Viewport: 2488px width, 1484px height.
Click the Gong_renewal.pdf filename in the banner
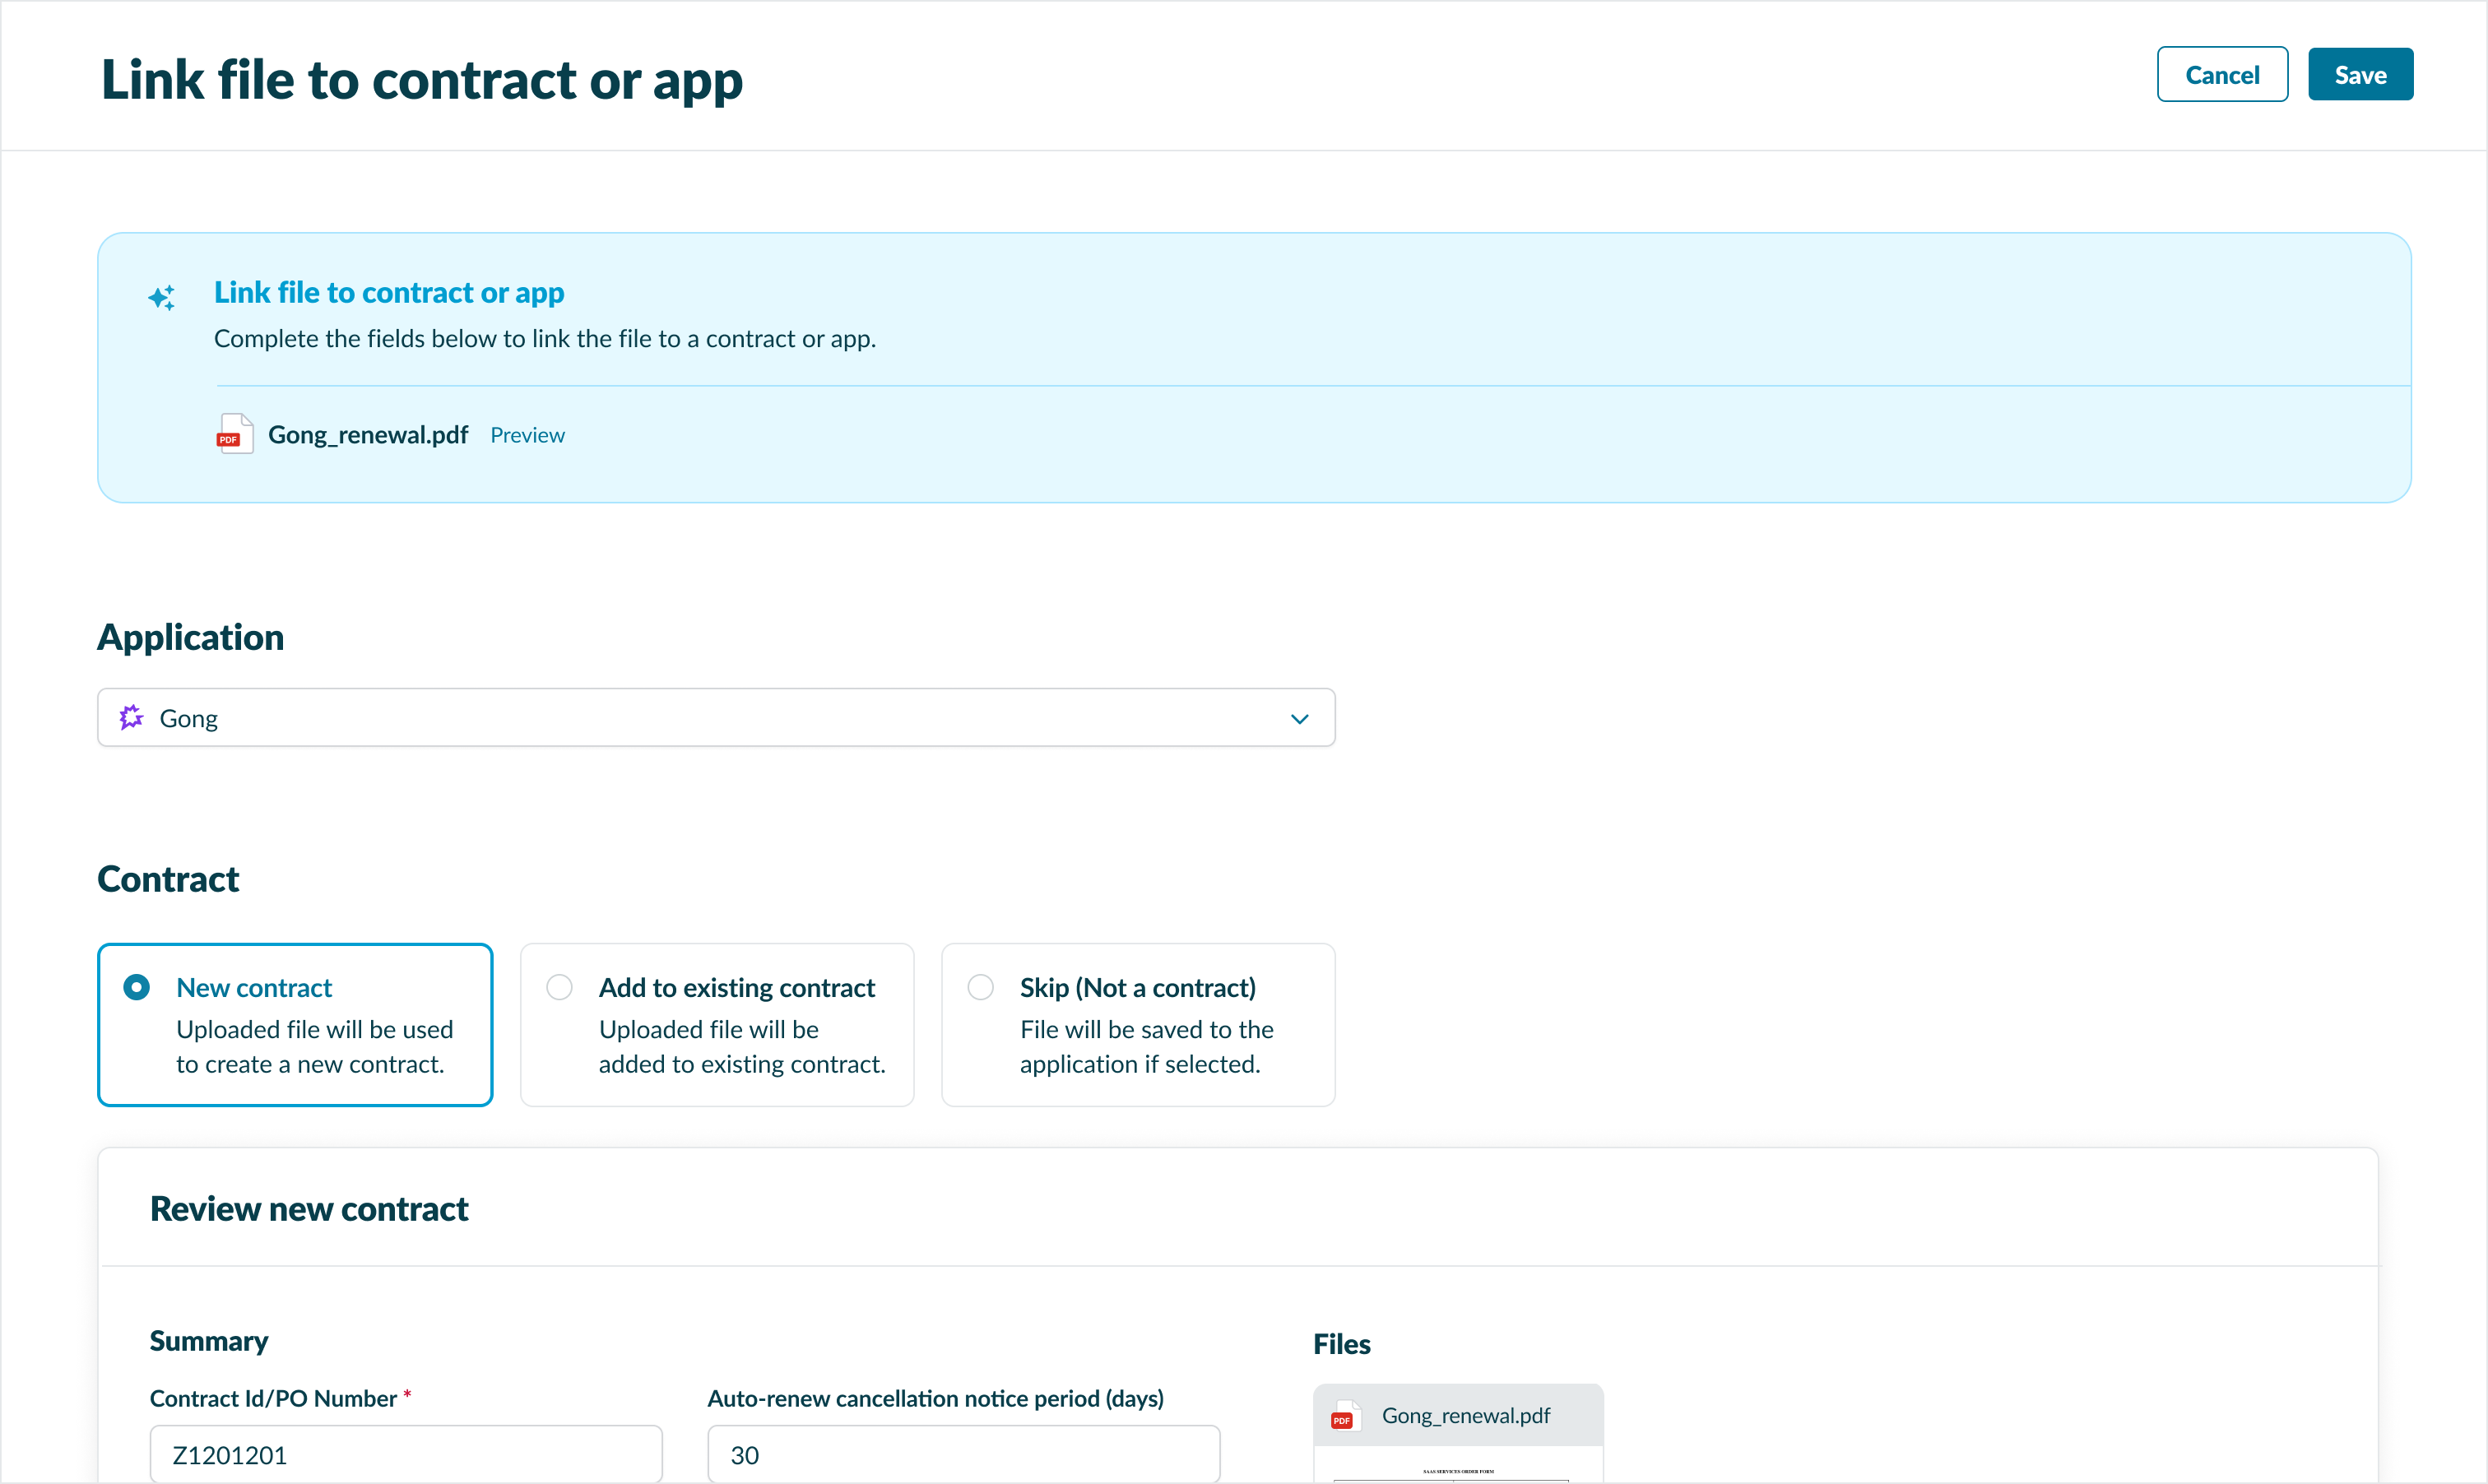coord(367,435)
